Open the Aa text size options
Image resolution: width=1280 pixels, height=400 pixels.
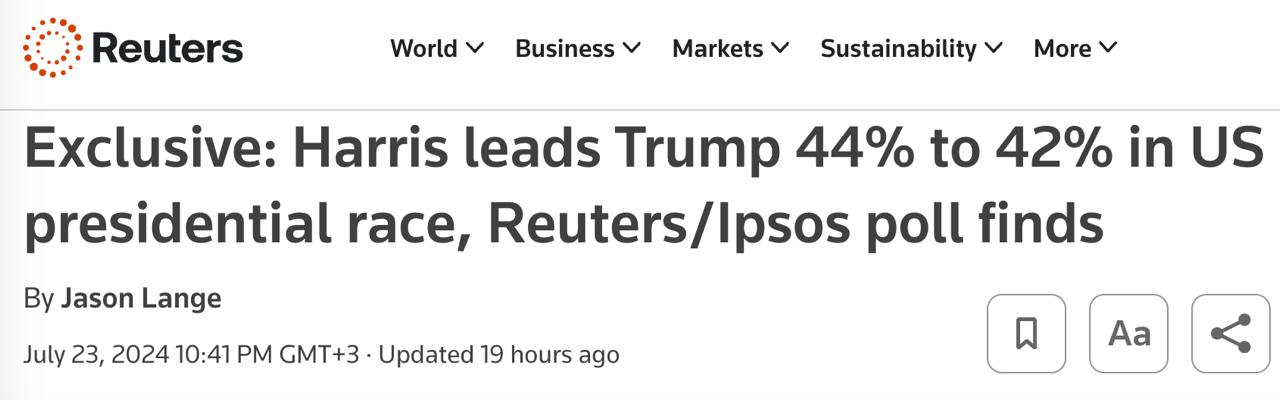tap(1129, 334)
